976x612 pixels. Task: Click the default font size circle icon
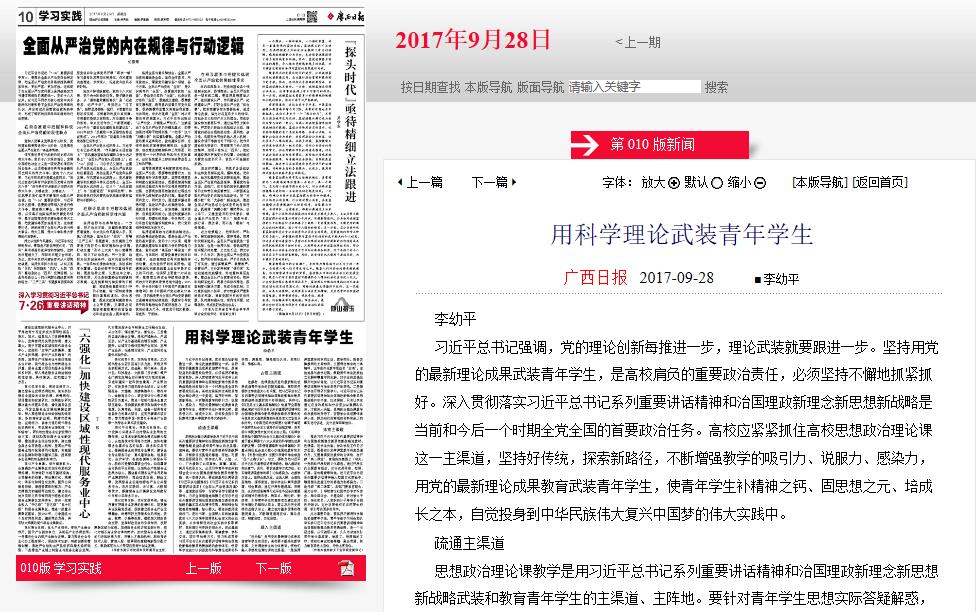pos(717,183)
